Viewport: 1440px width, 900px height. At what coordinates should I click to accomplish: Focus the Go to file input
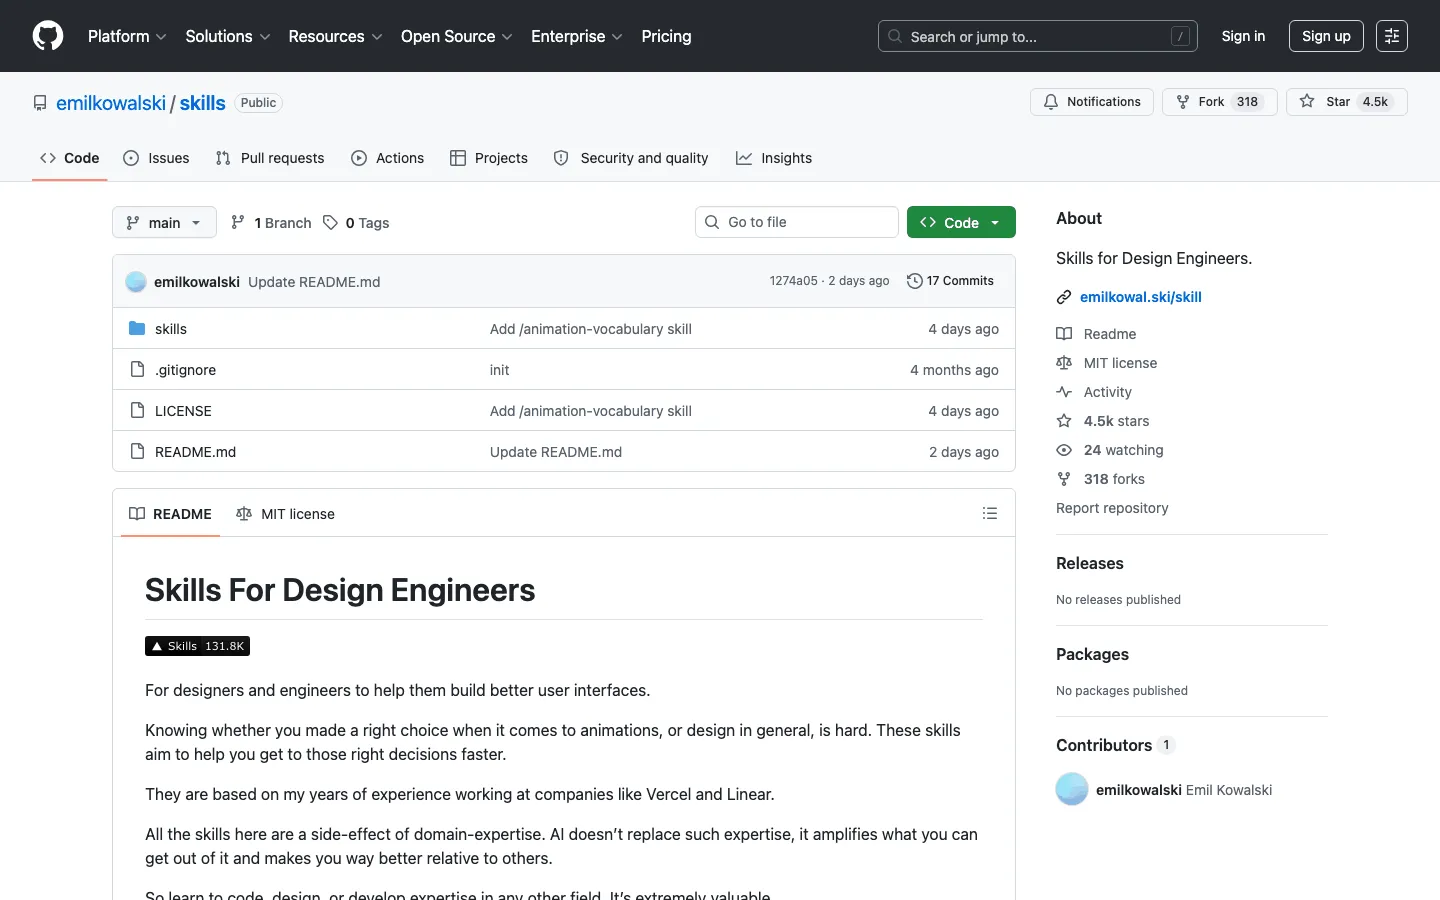(797, 222)
